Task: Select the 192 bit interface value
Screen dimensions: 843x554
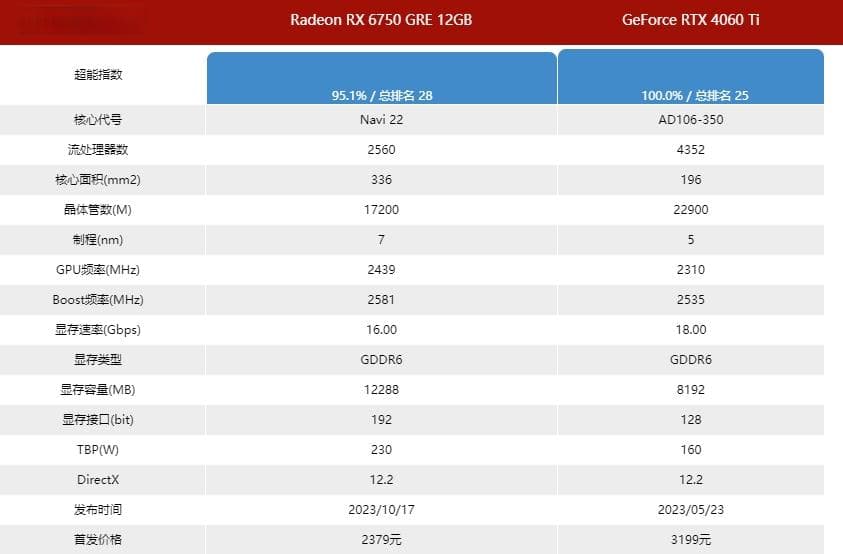Action: (381, 420)
